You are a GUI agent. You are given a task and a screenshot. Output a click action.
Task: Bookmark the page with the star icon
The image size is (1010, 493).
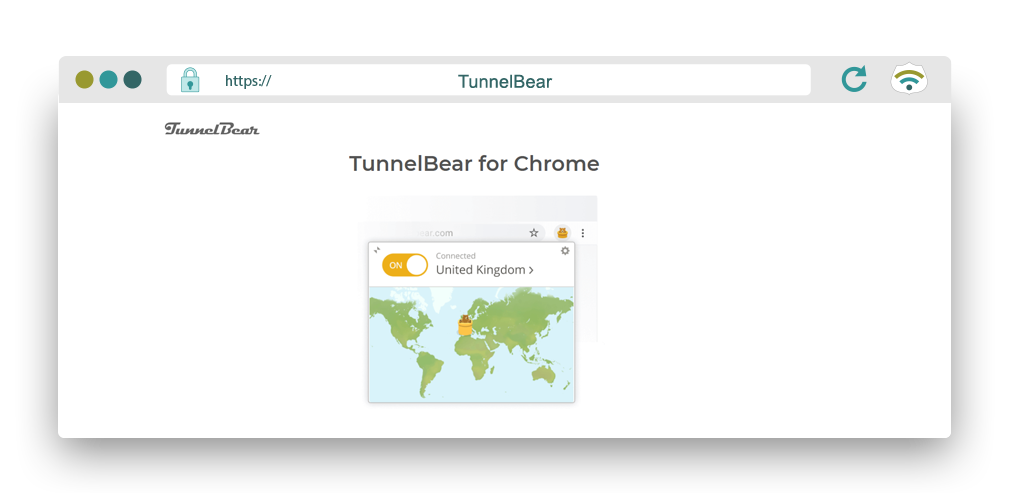(534, 233)
